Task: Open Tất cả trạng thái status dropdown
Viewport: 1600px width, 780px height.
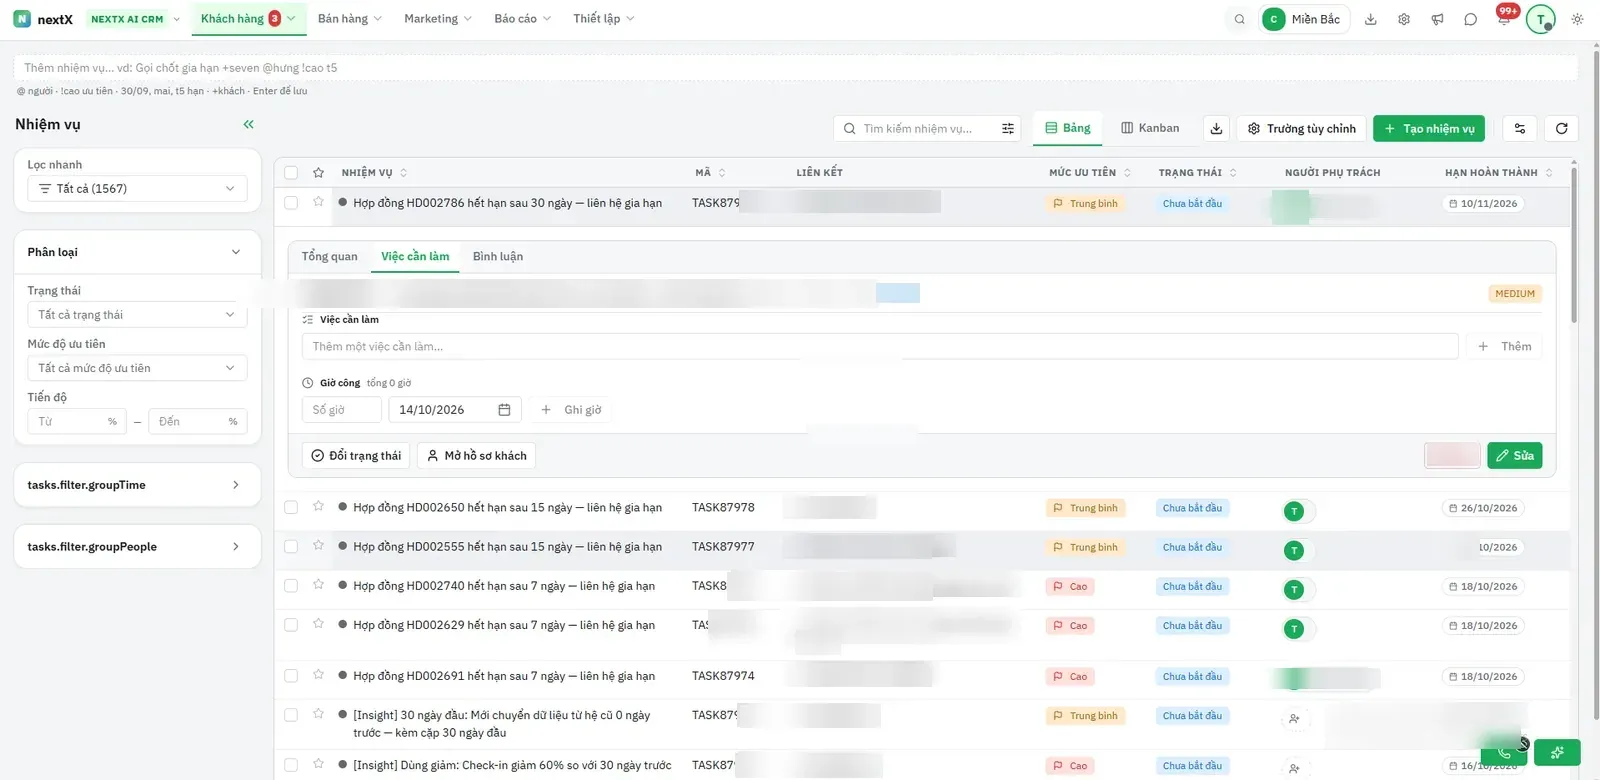Action: pyautogui.click(x=137, y=315)
